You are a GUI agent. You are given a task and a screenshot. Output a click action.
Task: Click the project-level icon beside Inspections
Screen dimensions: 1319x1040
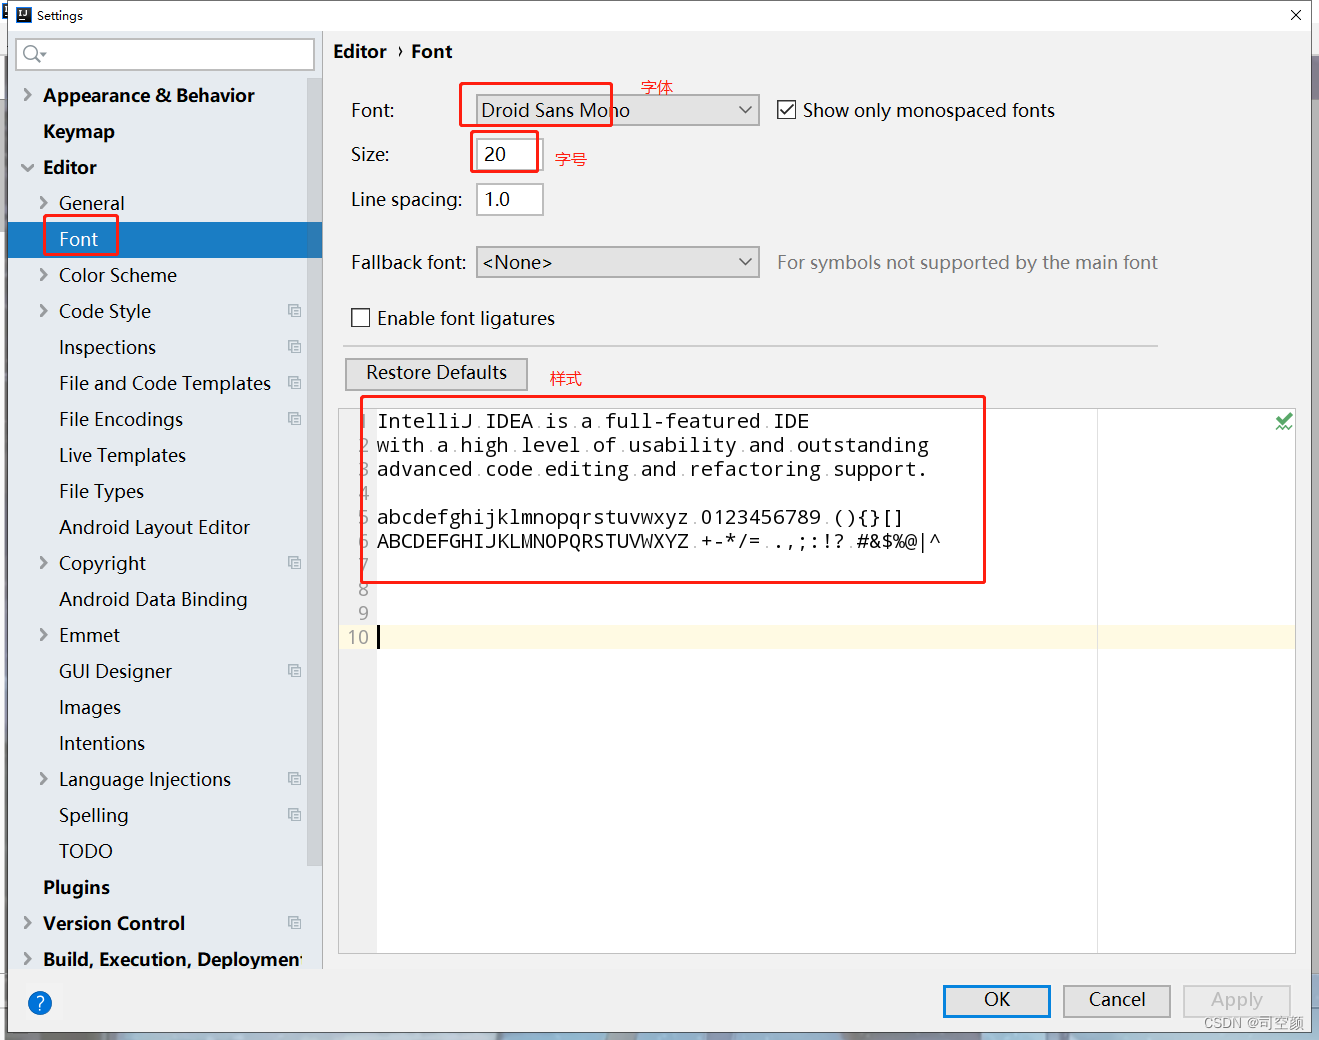point(294,347)
